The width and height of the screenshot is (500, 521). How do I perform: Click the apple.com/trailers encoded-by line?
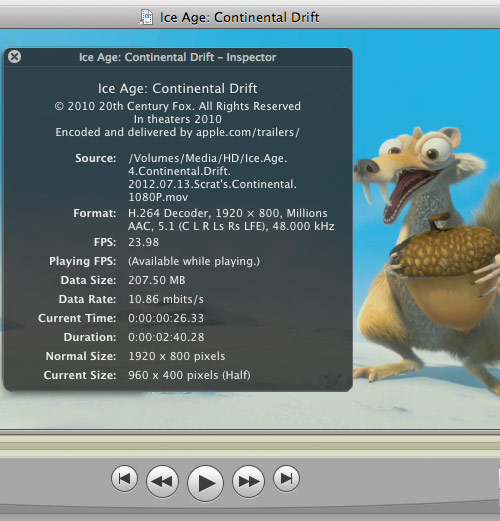[x=178, y=132]
